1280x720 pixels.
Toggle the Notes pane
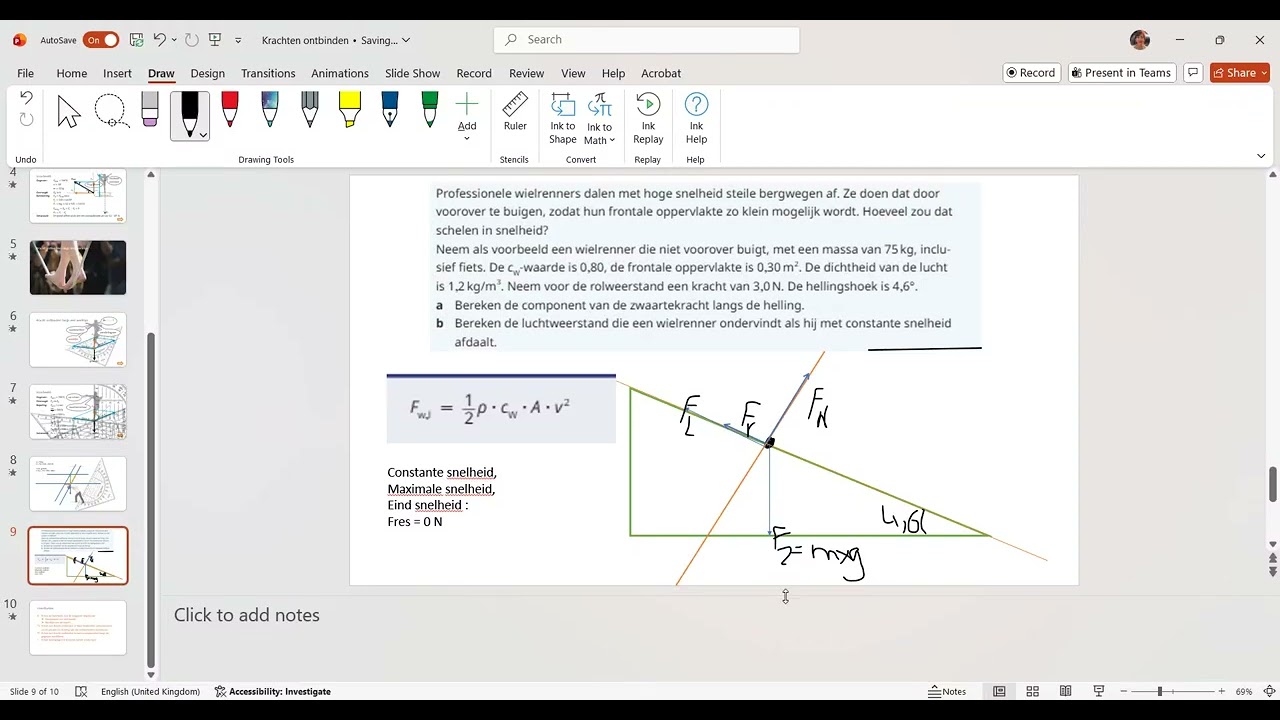pos(947,691)
